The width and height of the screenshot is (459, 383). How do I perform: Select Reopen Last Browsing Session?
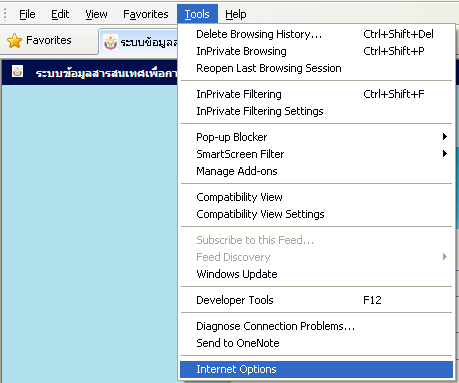coord(316,68)
